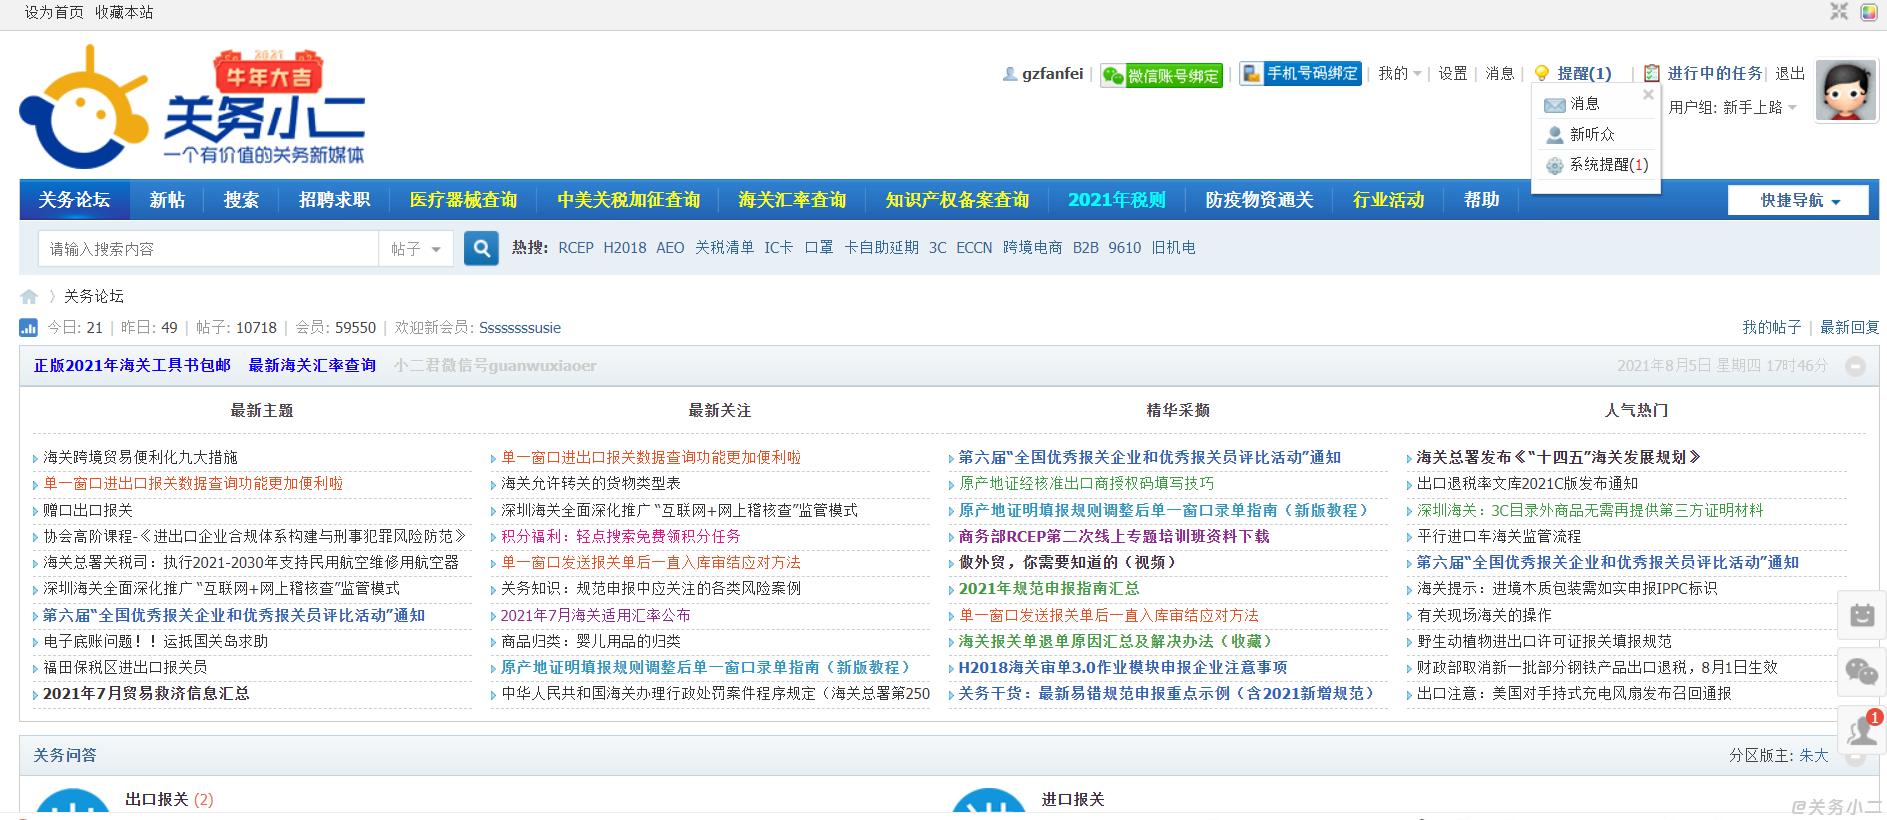Viewport: 1887px width, 820px height.
Task: Click the 关务问答 section title
Action: click(65, 755)
